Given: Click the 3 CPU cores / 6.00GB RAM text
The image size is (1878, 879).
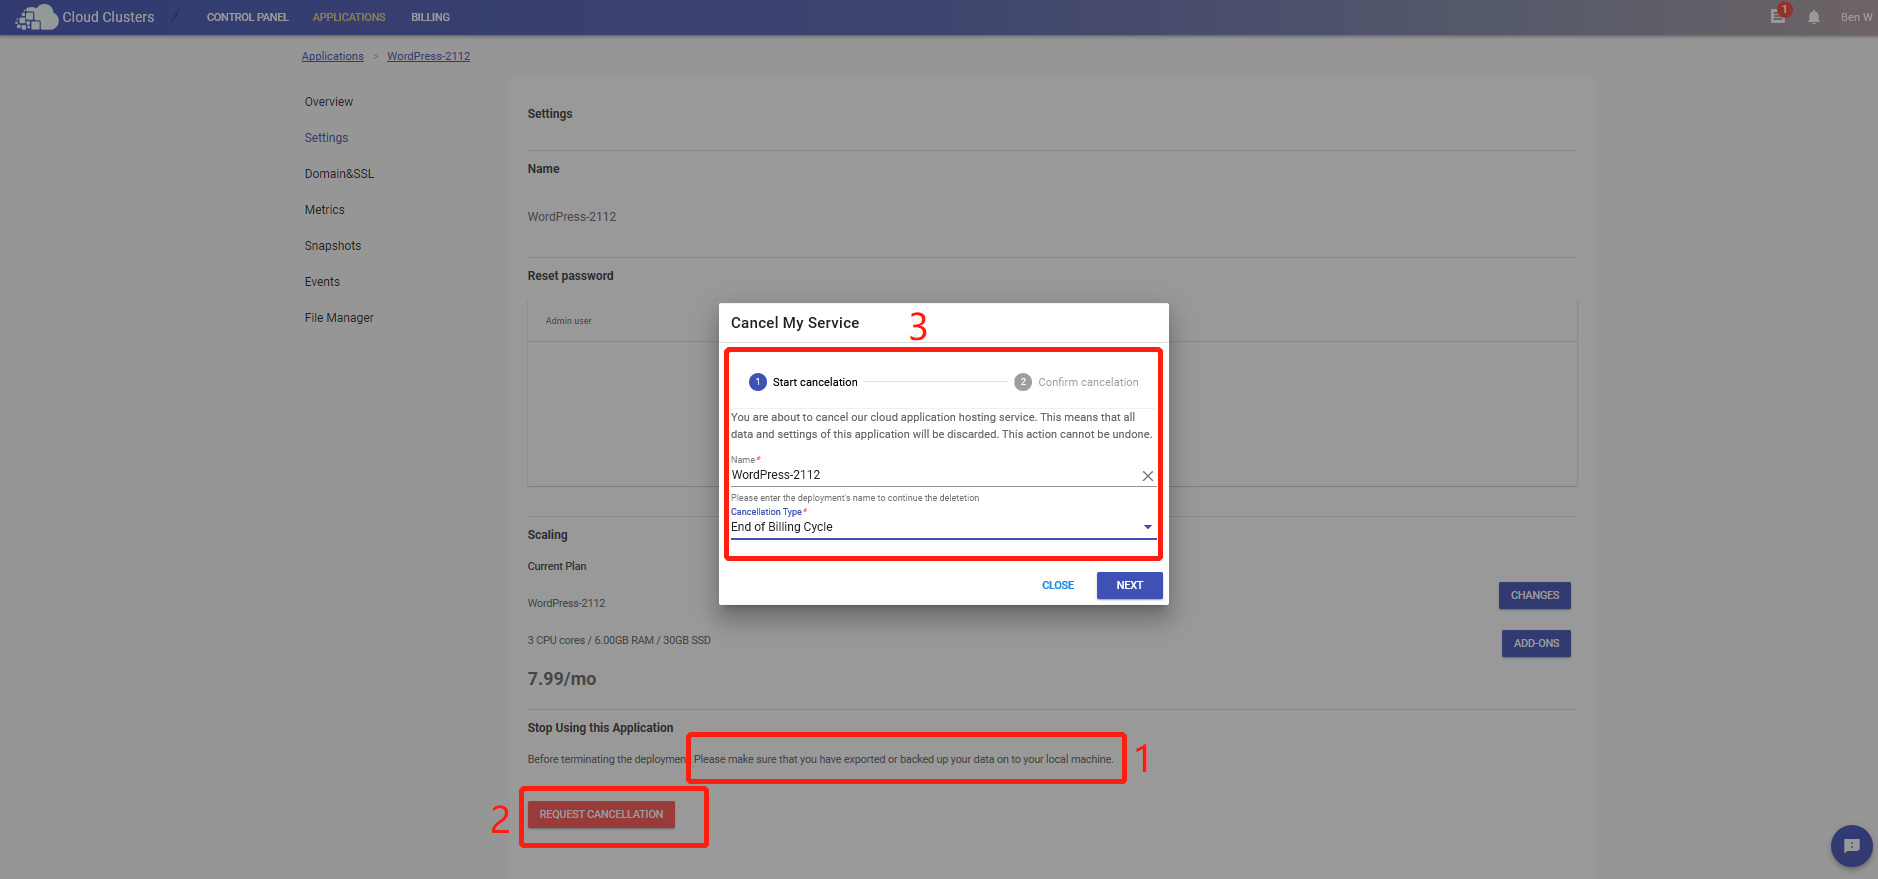Looking at the screenshot, I should coord(619,640).
